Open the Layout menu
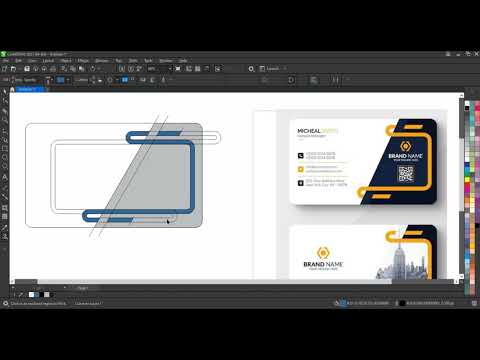Image resolution: width=480 pixels, height=360 pixels. tap(48, 60)
